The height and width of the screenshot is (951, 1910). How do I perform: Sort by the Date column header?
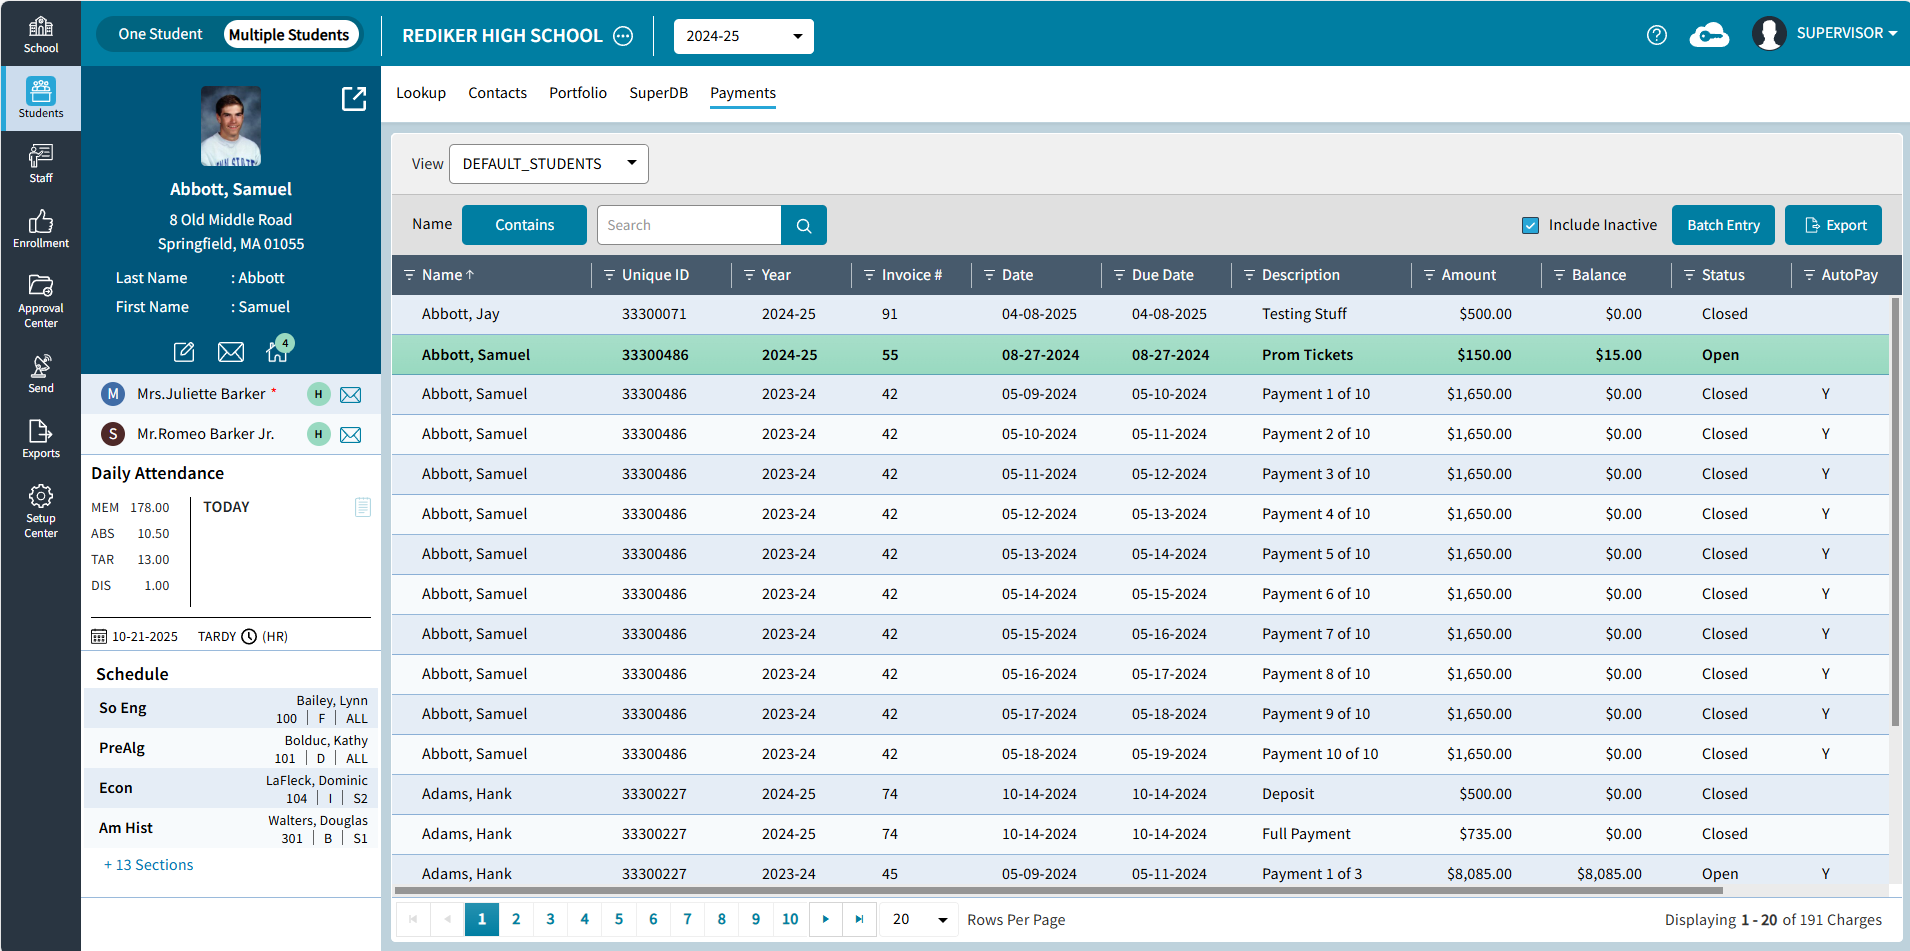[x=1018, y=275]
